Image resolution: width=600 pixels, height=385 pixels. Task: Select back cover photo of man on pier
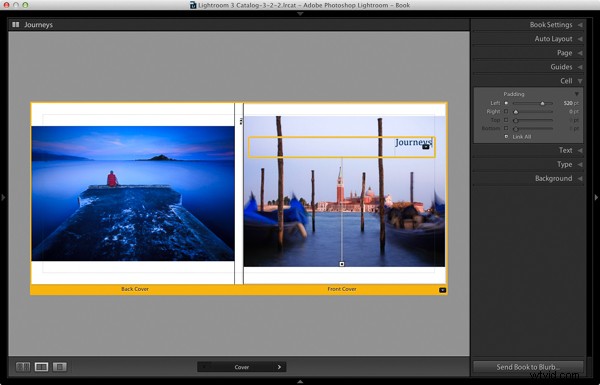(133, 193)
